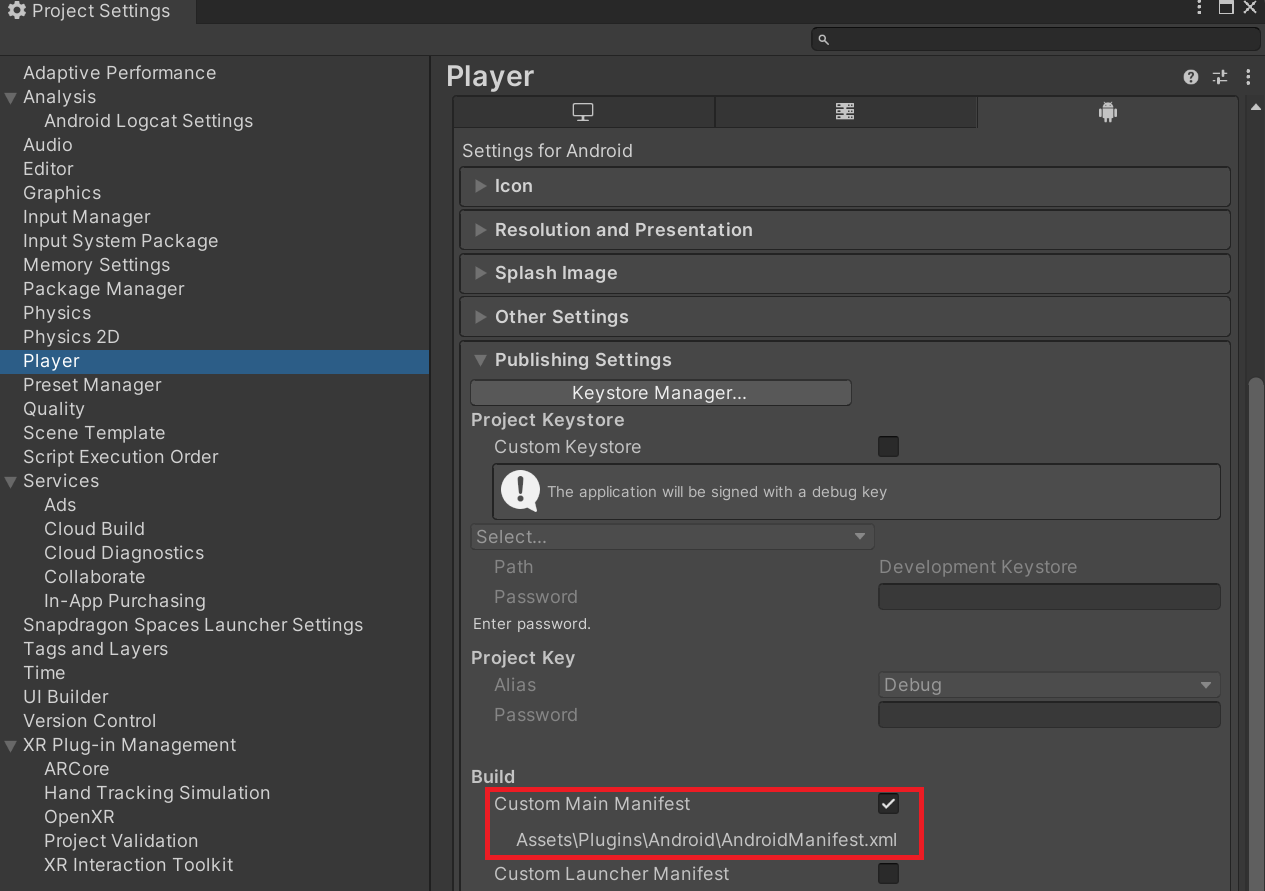The image size is (1265, 891).
Task: Select the Quality settings category
Action: pyautogui.click(x=54, y=409)
